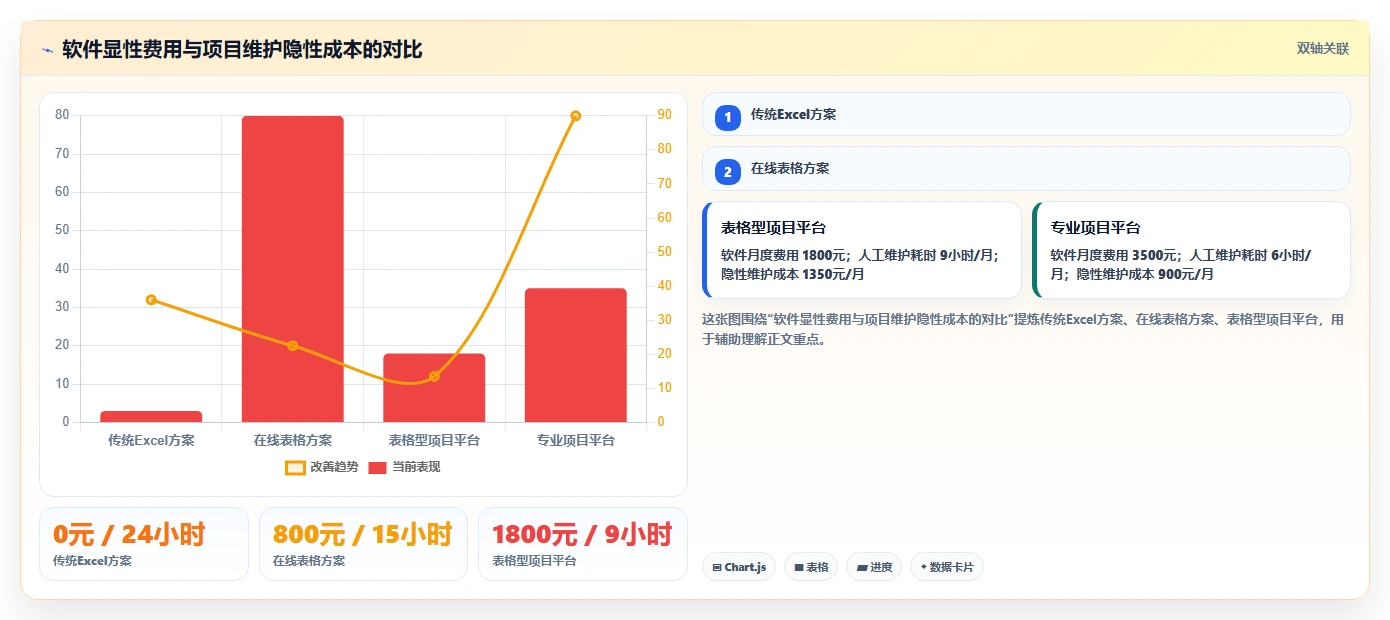Screen dimensions: 1390x620
Task: Select the red bar for 专业项目平台
Action: point(576,355)
